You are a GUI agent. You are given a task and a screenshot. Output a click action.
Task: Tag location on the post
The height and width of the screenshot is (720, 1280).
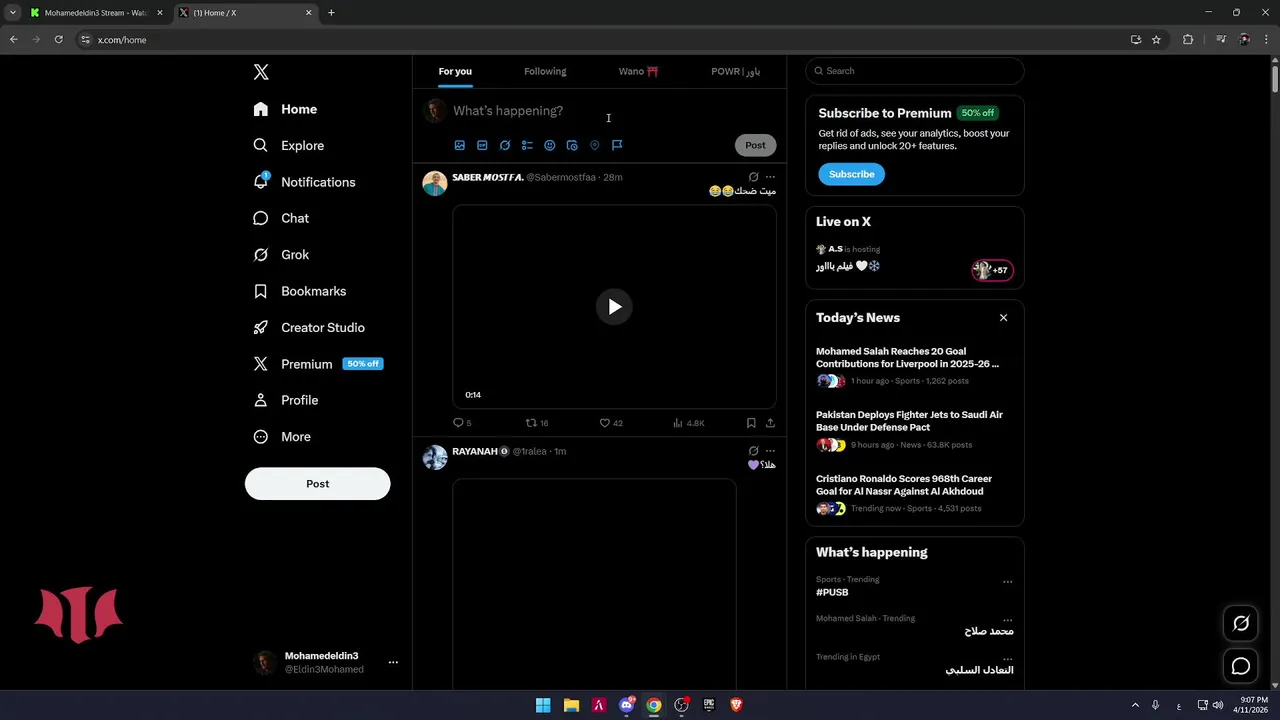(594, 145)
